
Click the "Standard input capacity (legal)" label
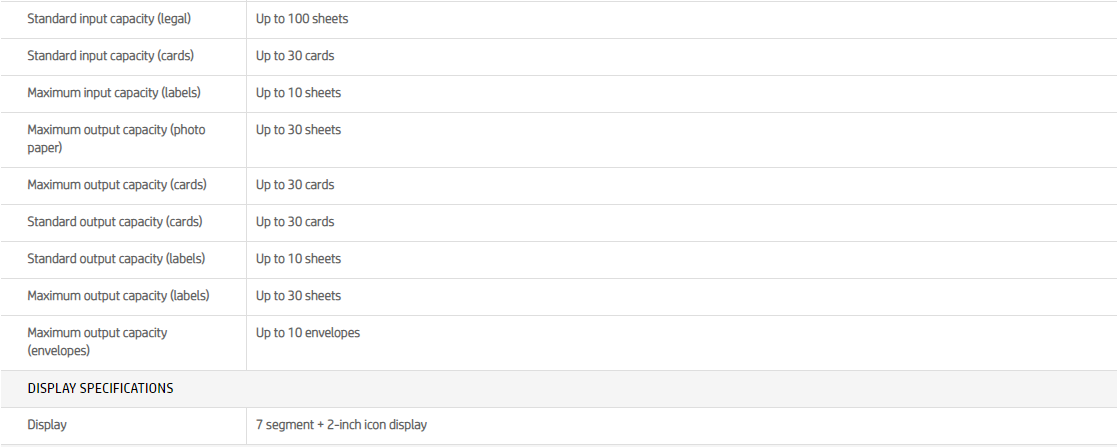click(x=109, y=19)
